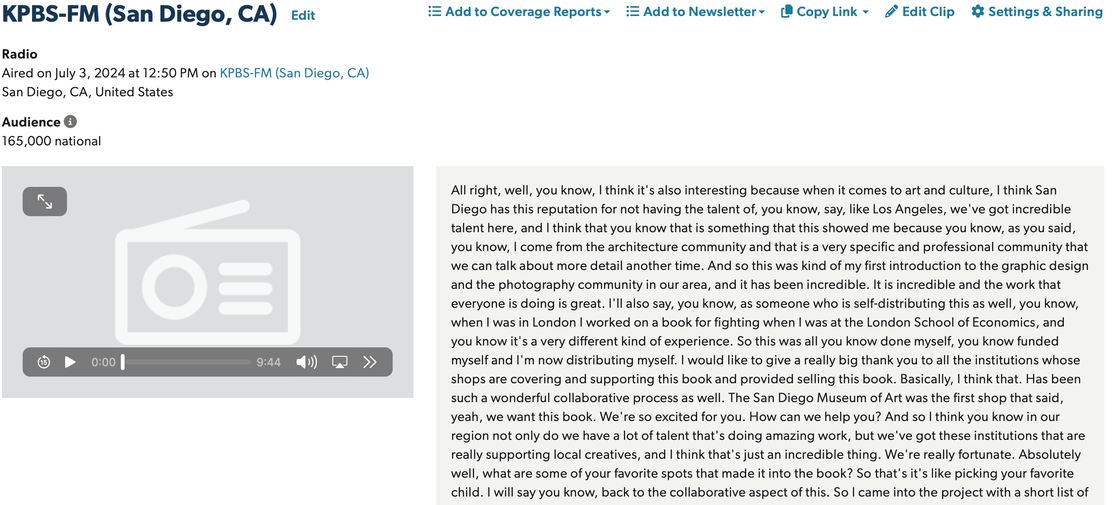This screenshot has width=1112, height=505.
Task: Click the Copy Link clipboard icon
Action: (786, 12)
